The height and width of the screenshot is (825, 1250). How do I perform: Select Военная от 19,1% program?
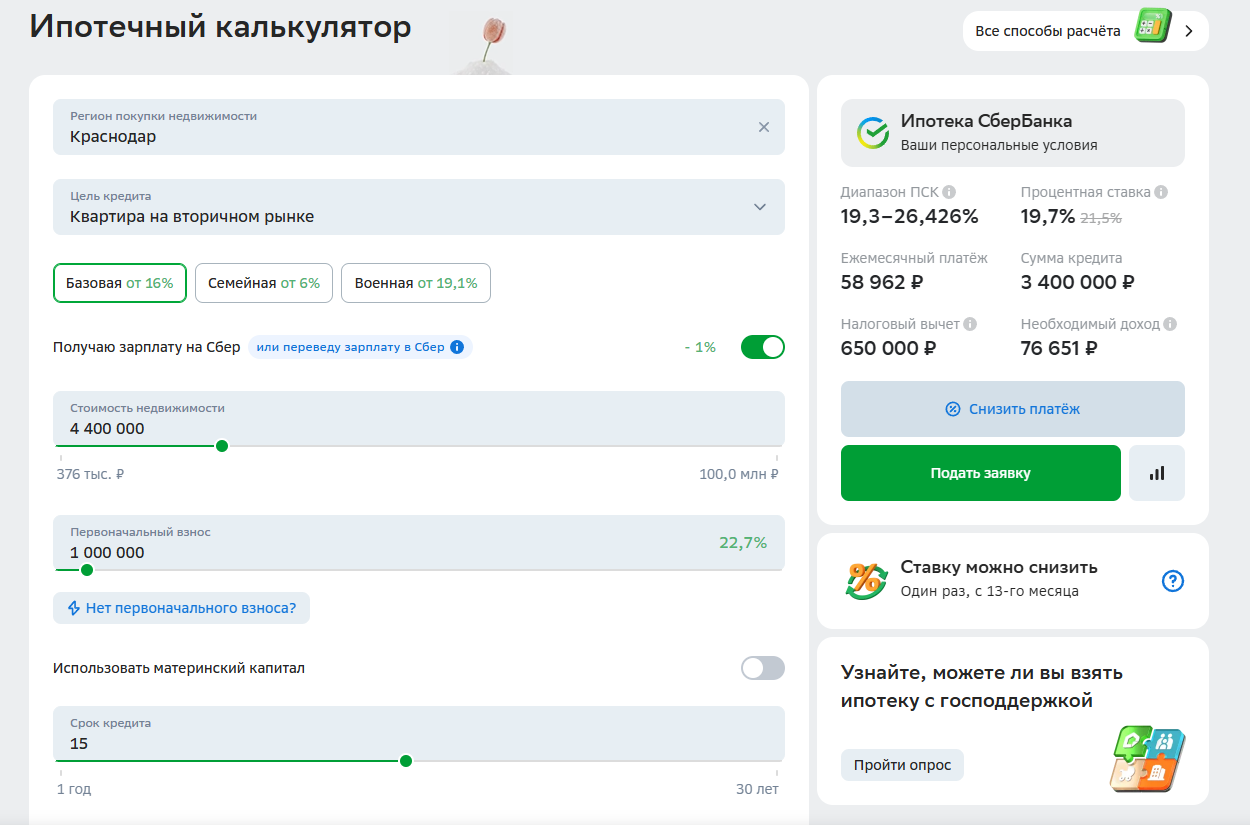point(416,283)
